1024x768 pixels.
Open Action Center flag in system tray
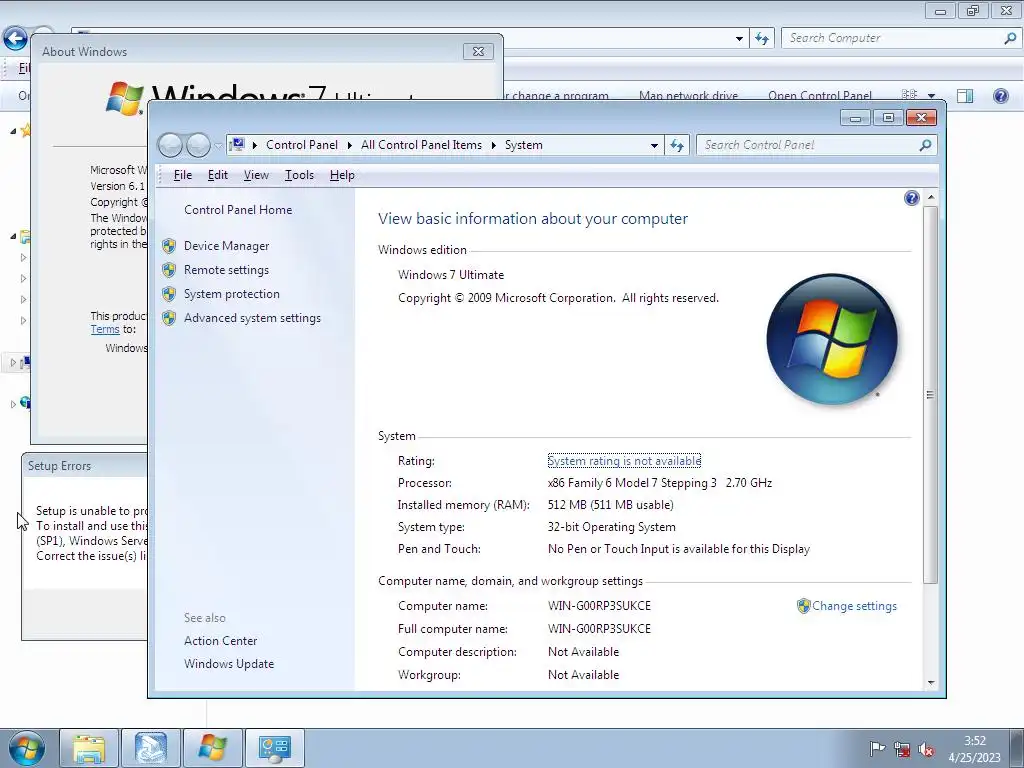pos(877,749)
